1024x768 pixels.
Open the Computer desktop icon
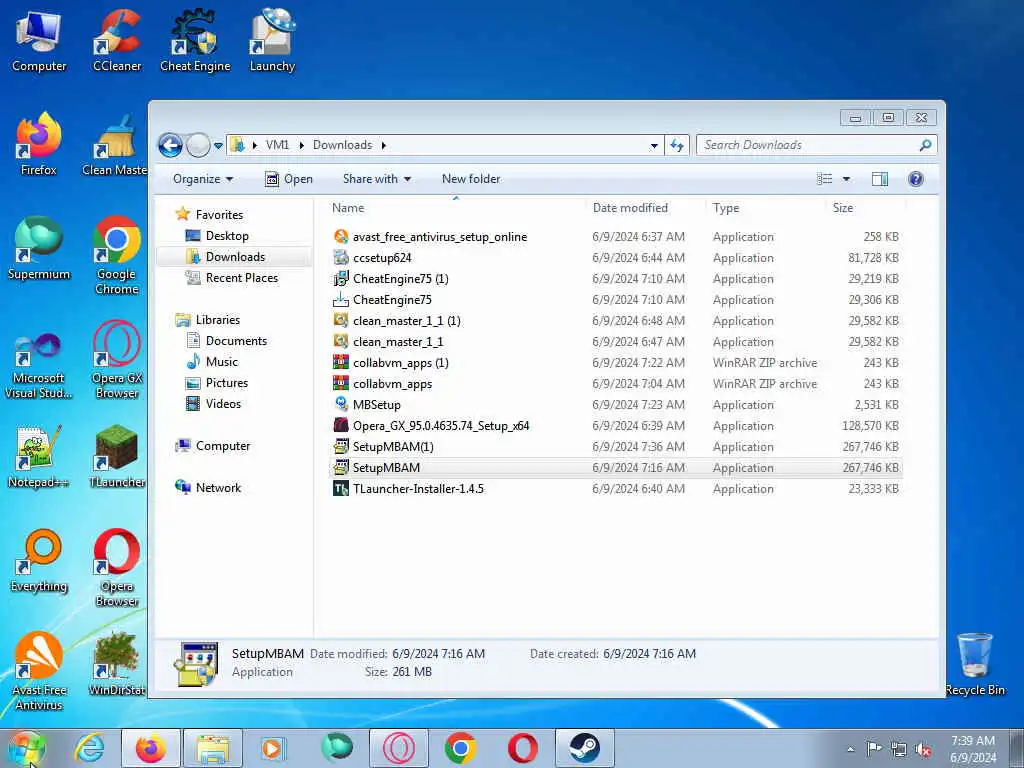point(39,42)
